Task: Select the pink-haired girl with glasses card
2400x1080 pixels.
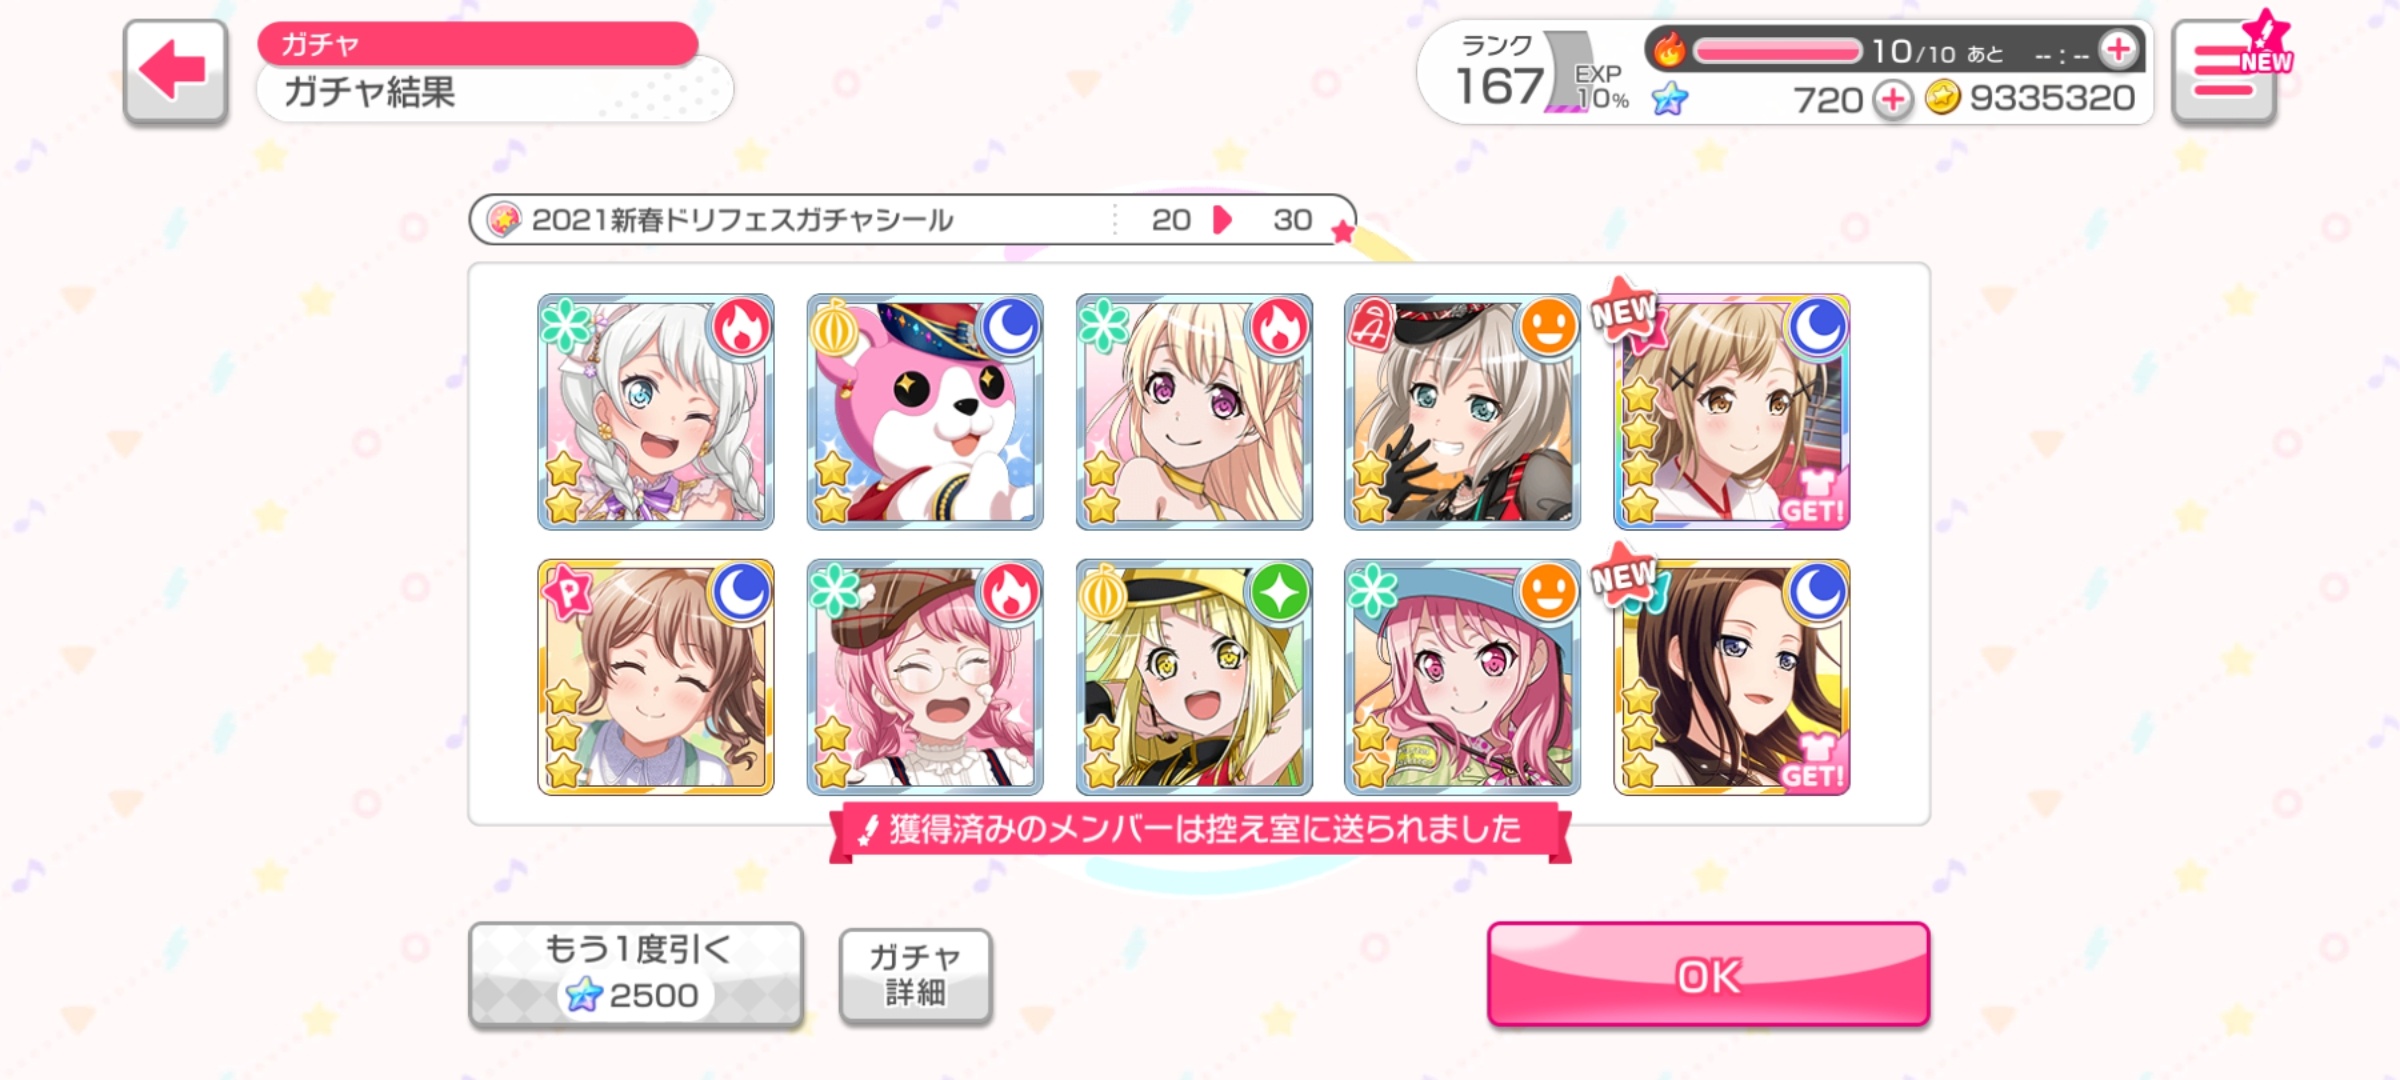Action: 925,677
